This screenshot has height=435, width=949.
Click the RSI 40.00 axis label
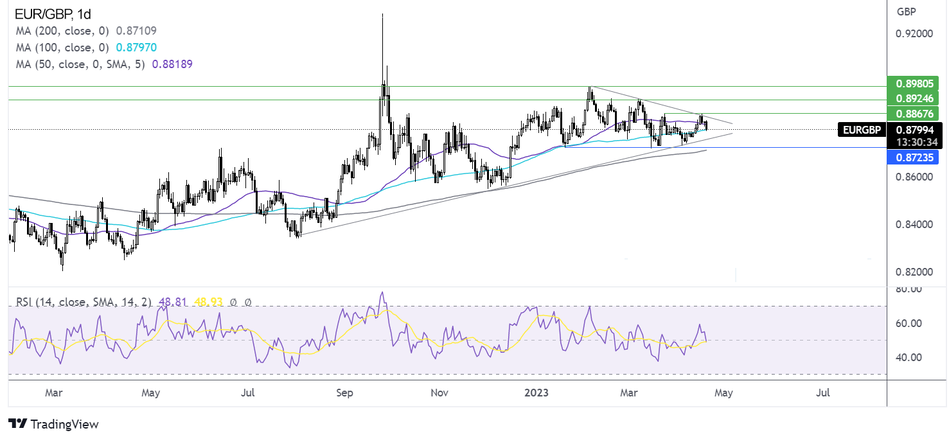pos(908,357)
